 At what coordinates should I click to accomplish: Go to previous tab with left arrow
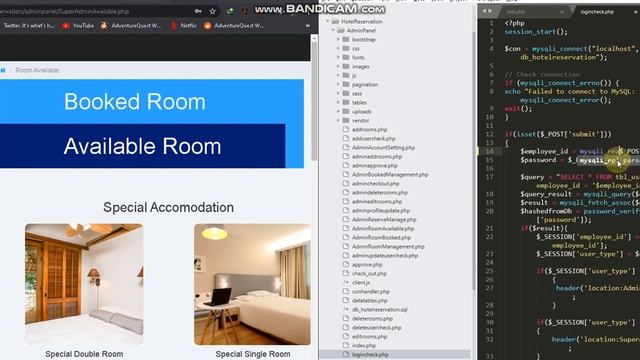(484, 11)
